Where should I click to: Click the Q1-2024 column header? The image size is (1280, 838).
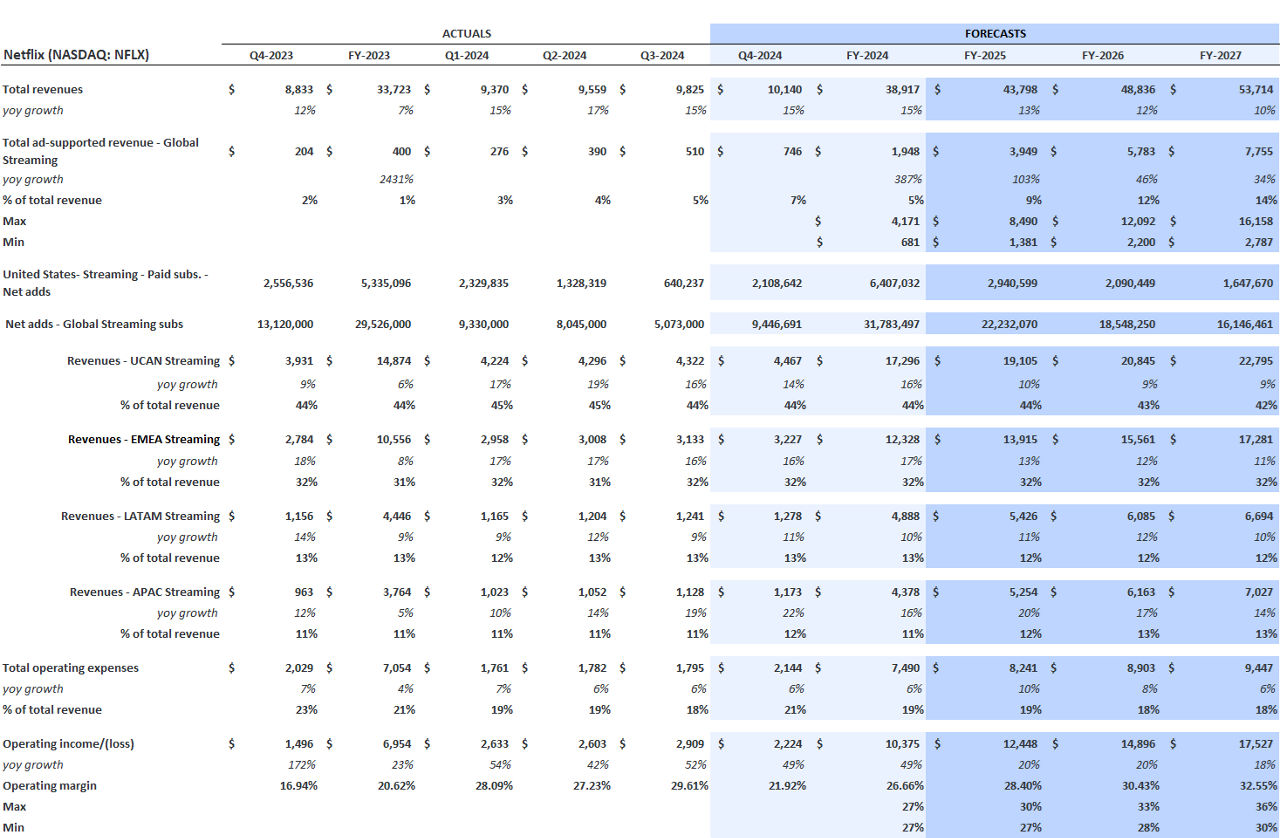pos(467,56)
